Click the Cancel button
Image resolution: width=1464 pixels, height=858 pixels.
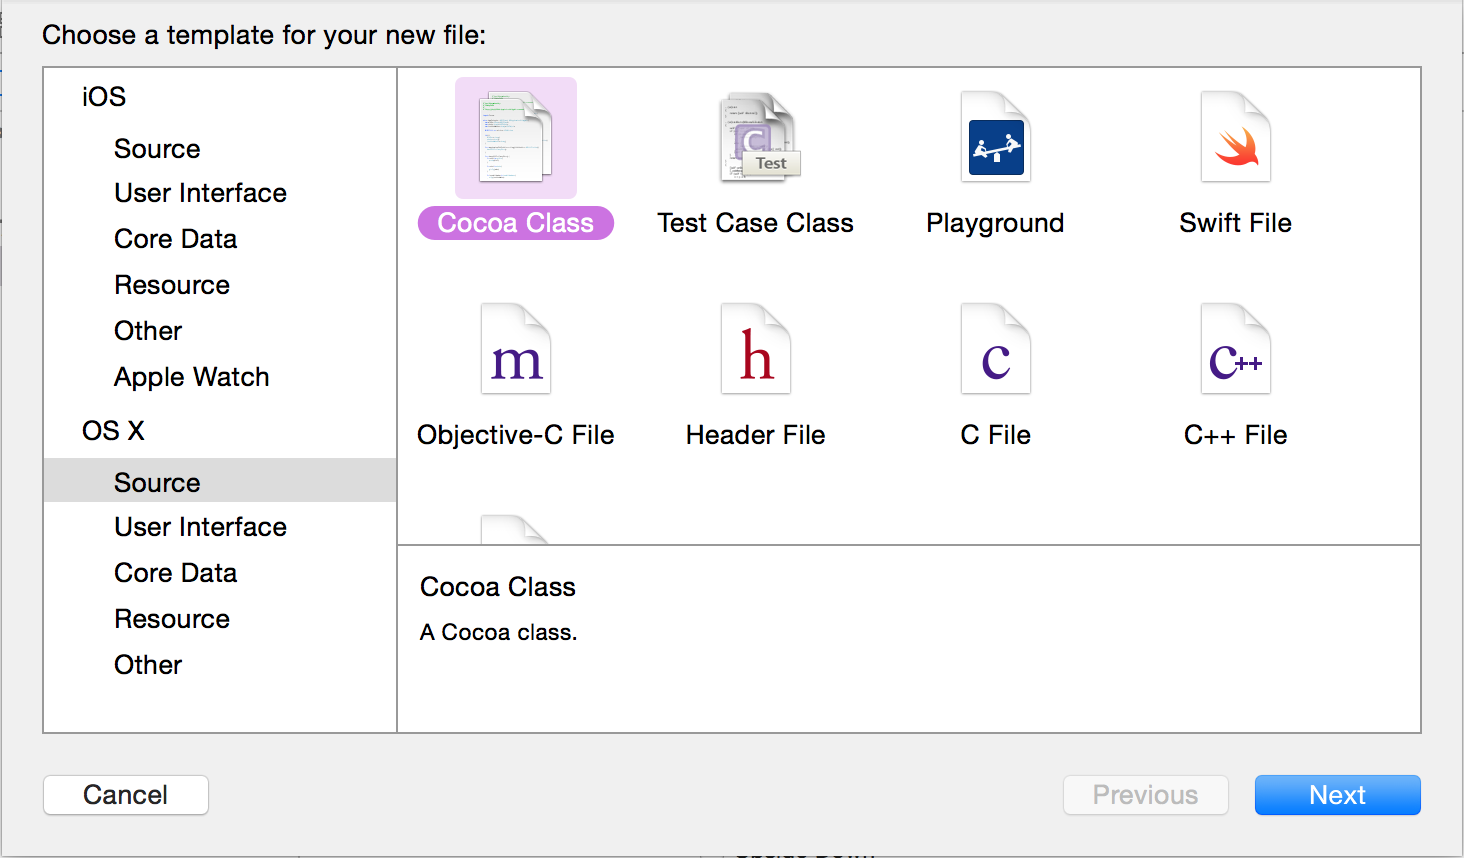[x=126, y=795]
